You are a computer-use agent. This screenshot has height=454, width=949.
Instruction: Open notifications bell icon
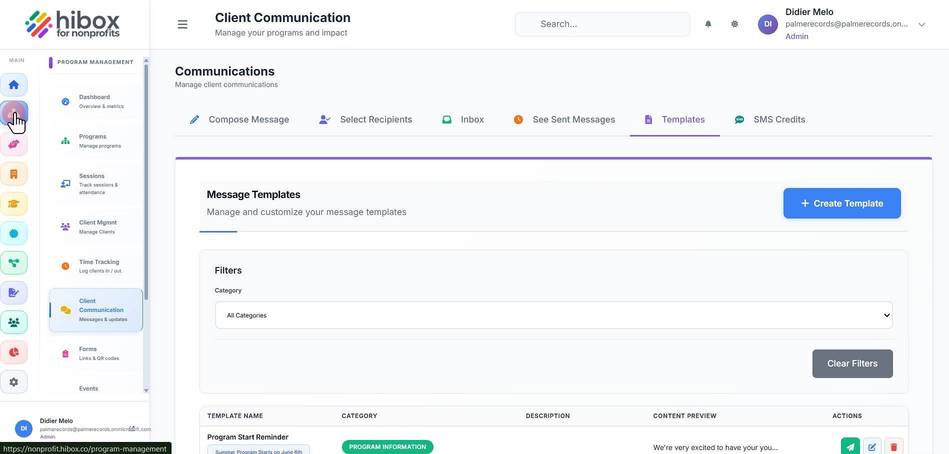tap(708, 24)
